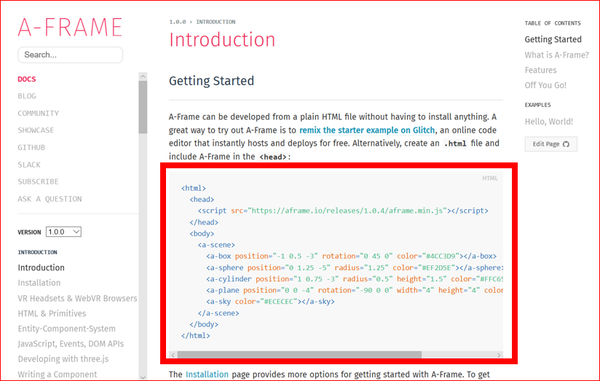Click the A-FRAME logo

tap(70, 27)
